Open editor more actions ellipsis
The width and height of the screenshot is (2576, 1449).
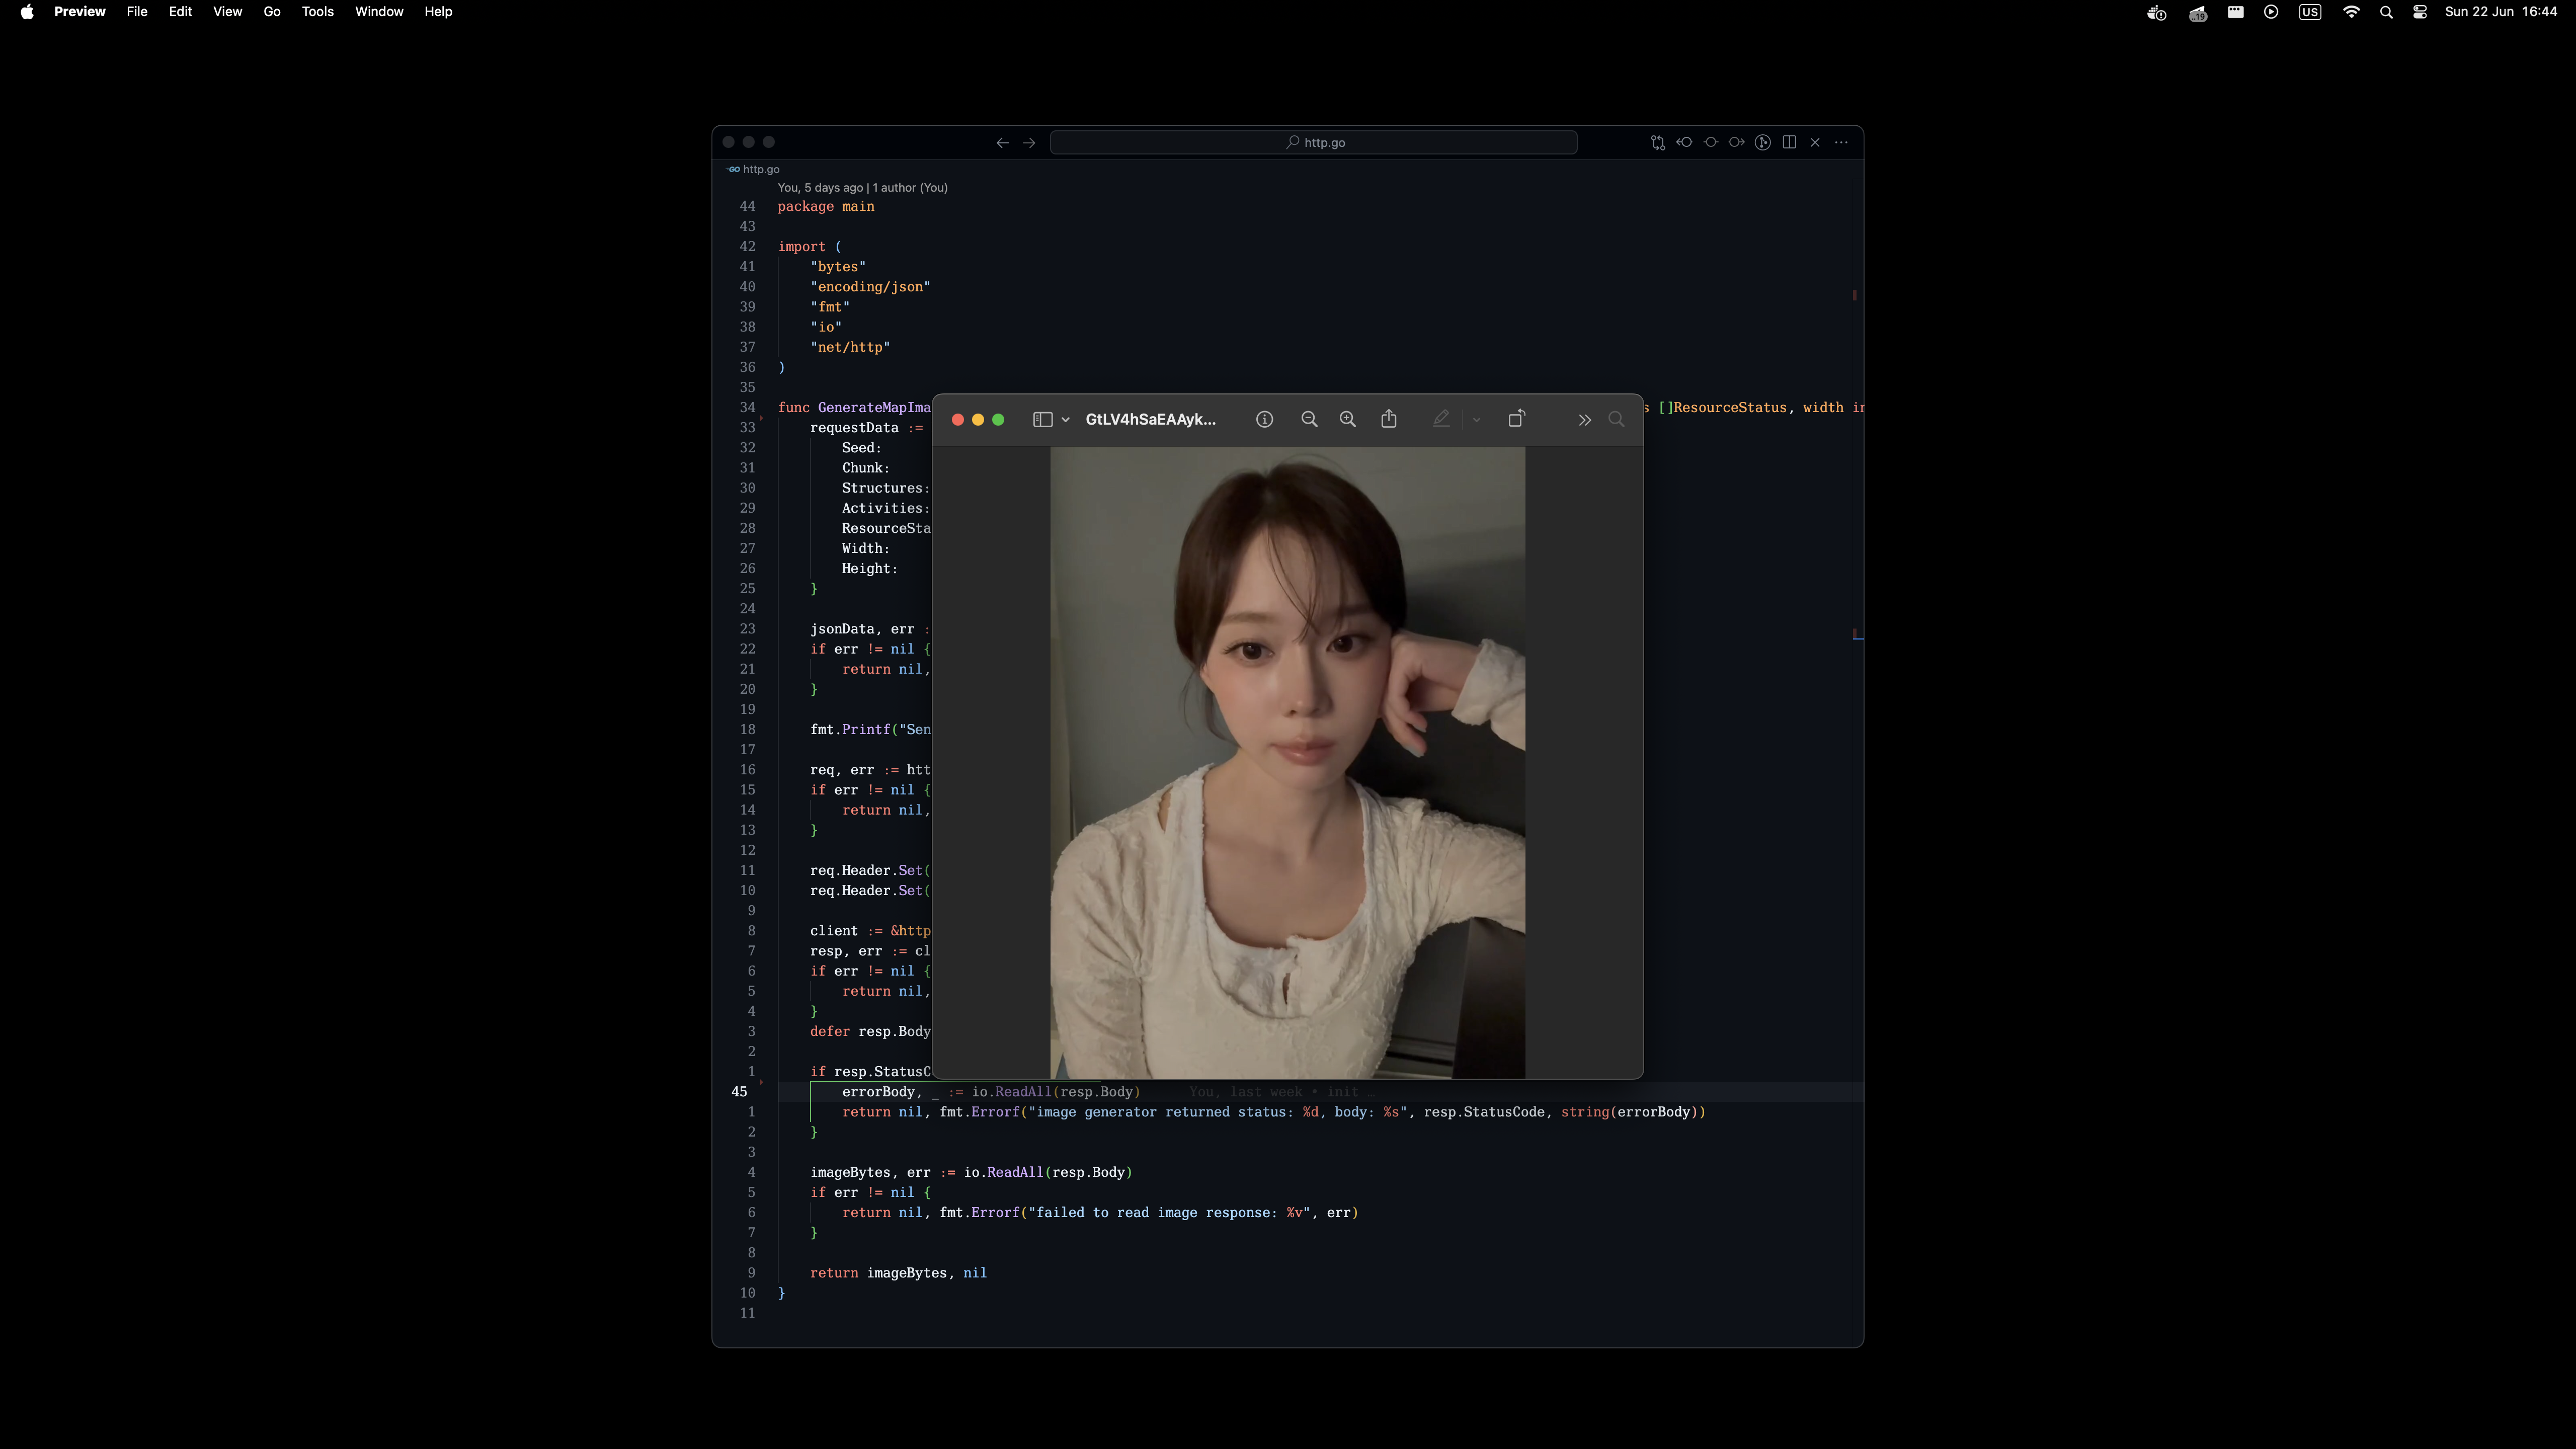[1841, 143]
